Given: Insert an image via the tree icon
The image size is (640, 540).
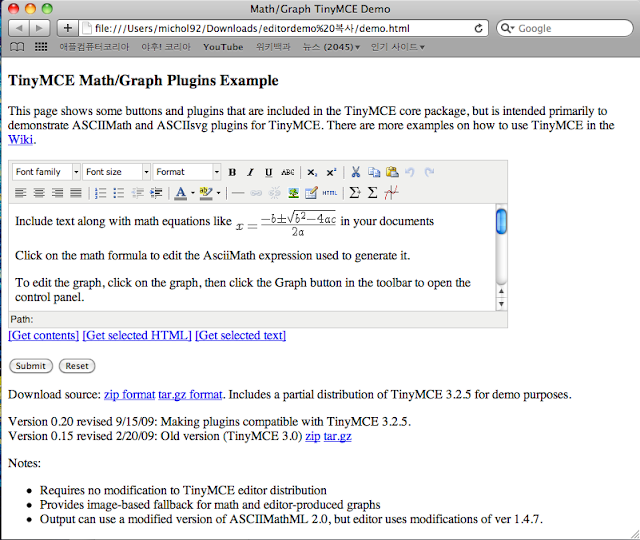Looking at the screenshot, I should (x=293, y=193).
